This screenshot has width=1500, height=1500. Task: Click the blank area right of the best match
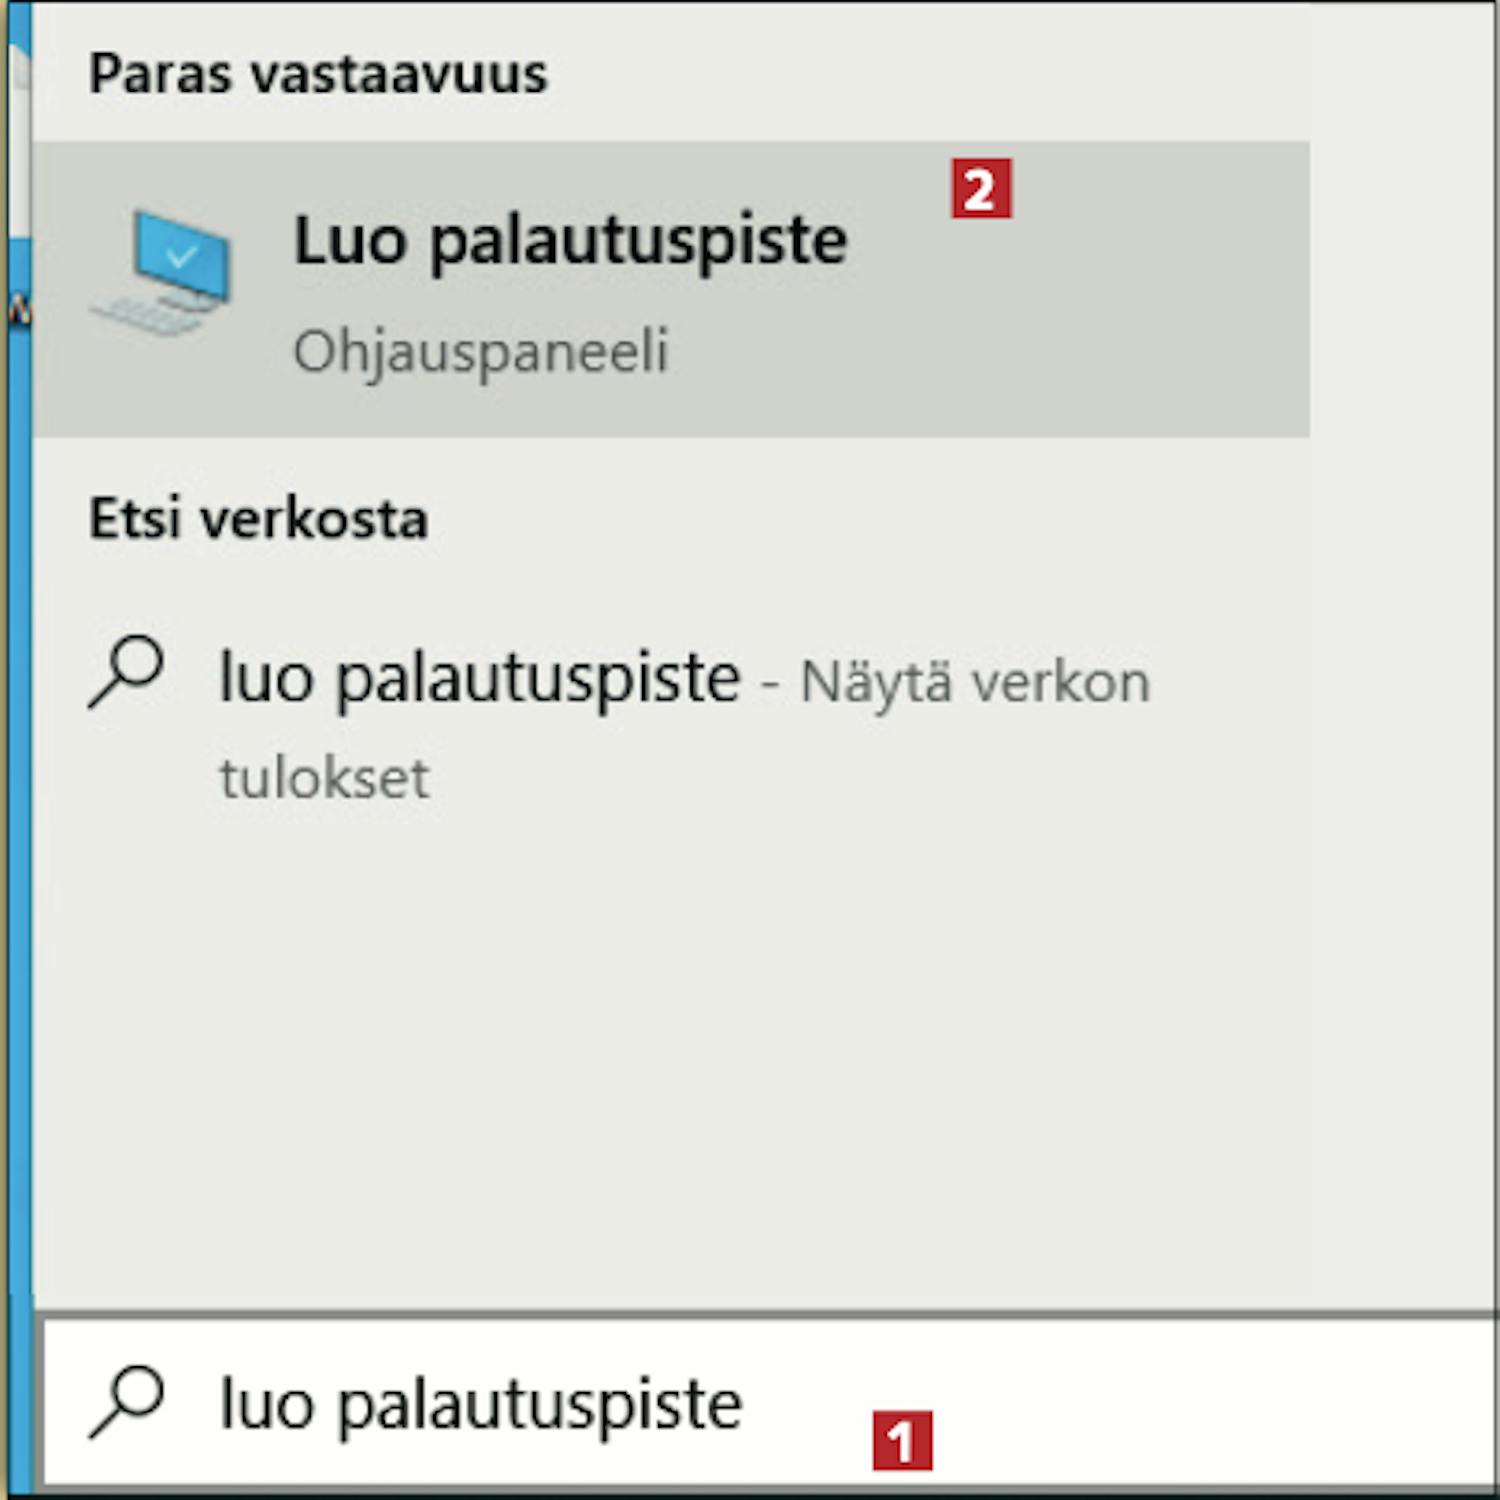(x=1402, y=289)
